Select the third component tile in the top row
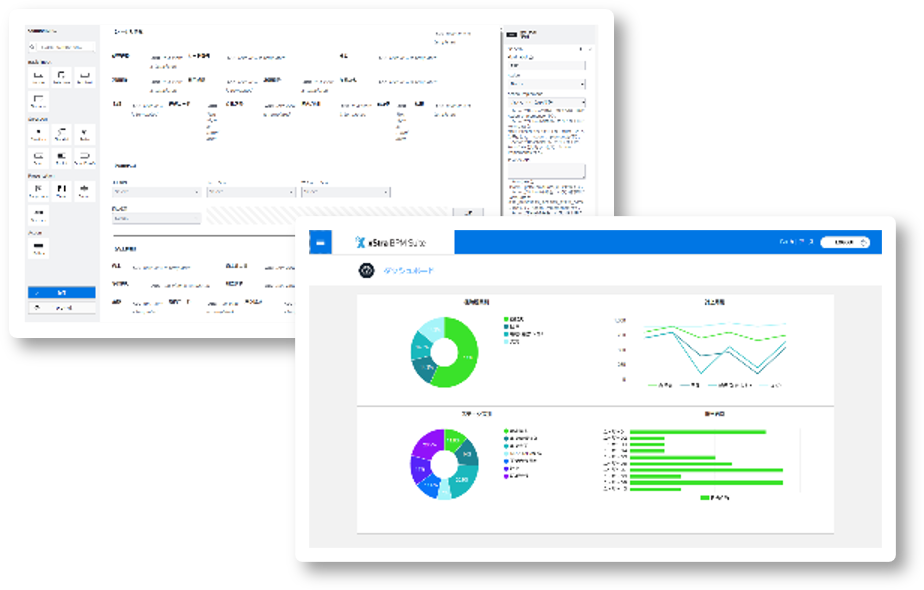The height and width of the screenshot is (590, 924). coord(85,77)
